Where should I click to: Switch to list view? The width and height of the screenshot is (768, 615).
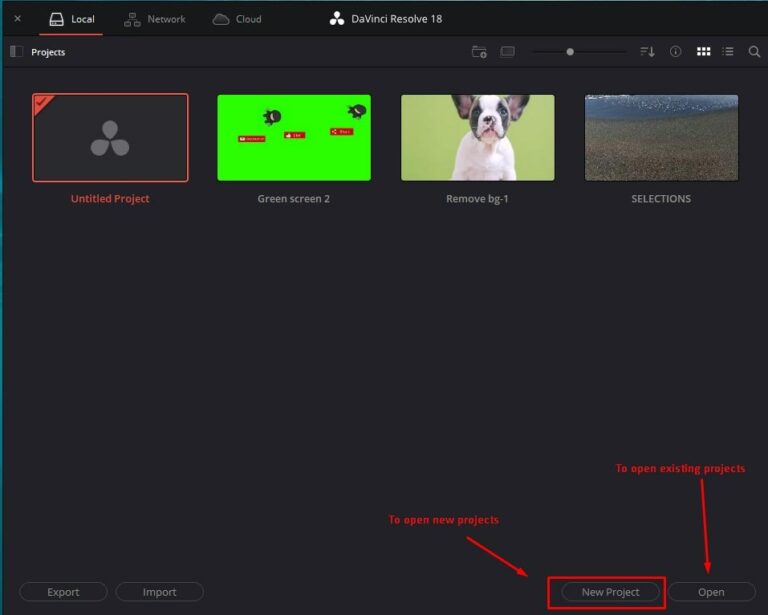728,51
